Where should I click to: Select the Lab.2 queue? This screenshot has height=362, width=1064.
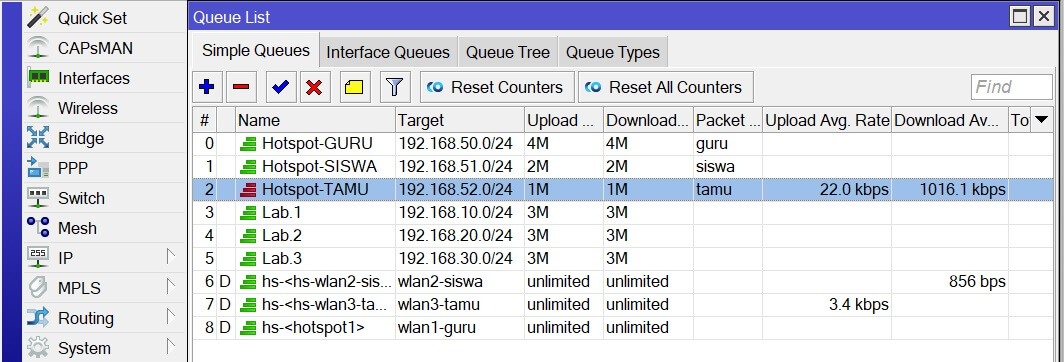(624, 236)
